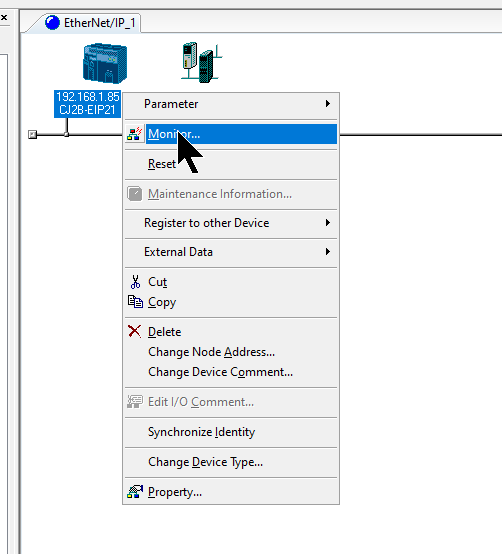Click the 192.168.1.85 device label
502x554 pixels.
pyautogui.click(x=88, y=97)
